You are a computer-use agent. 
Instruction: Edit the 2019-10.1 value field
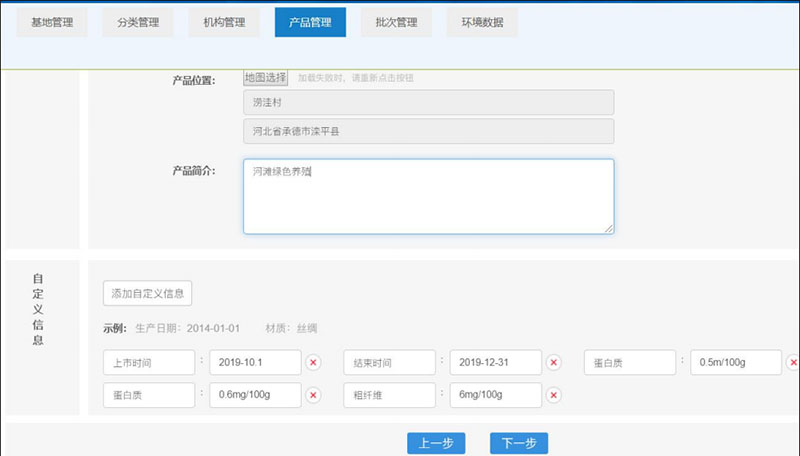tap(255, 362)
